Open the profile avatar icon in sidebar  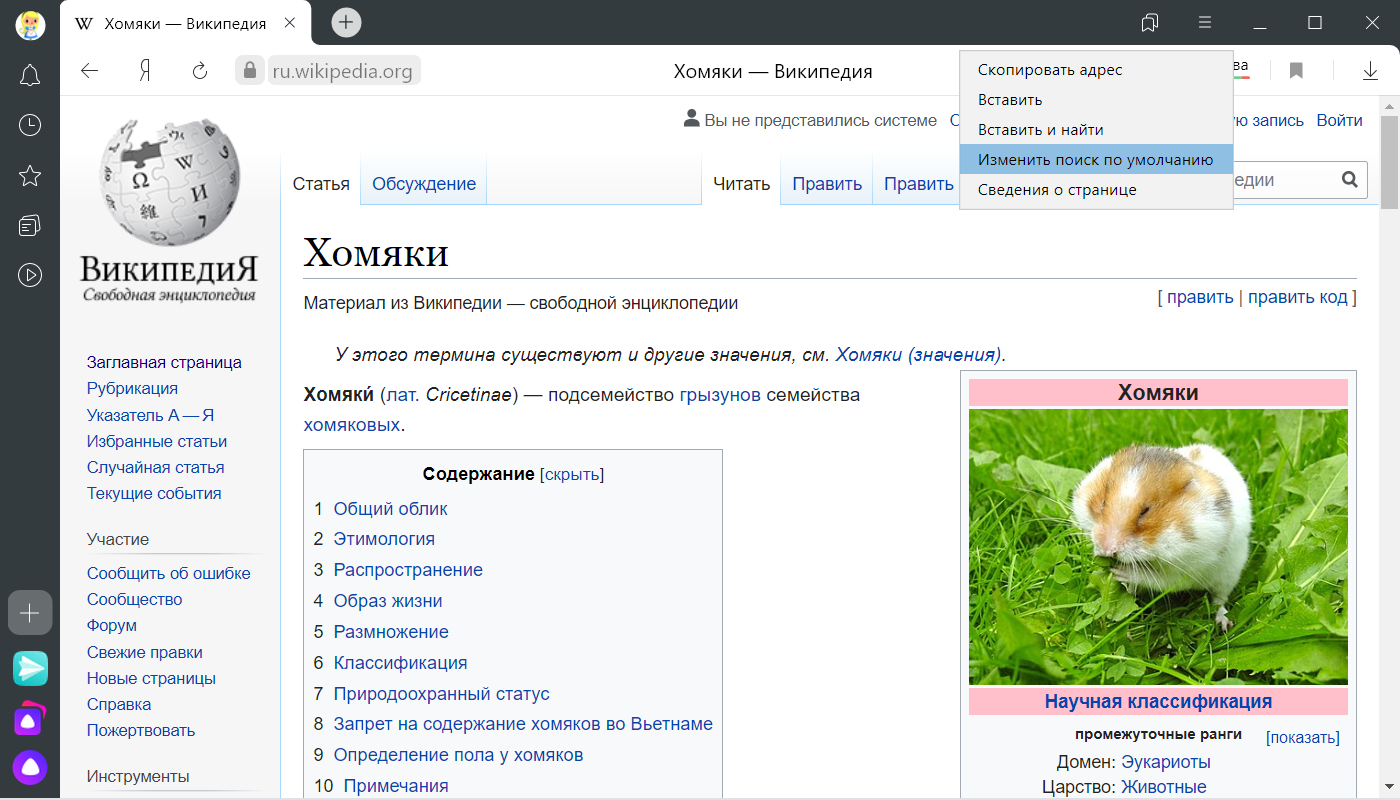click(x=30, y=24)
